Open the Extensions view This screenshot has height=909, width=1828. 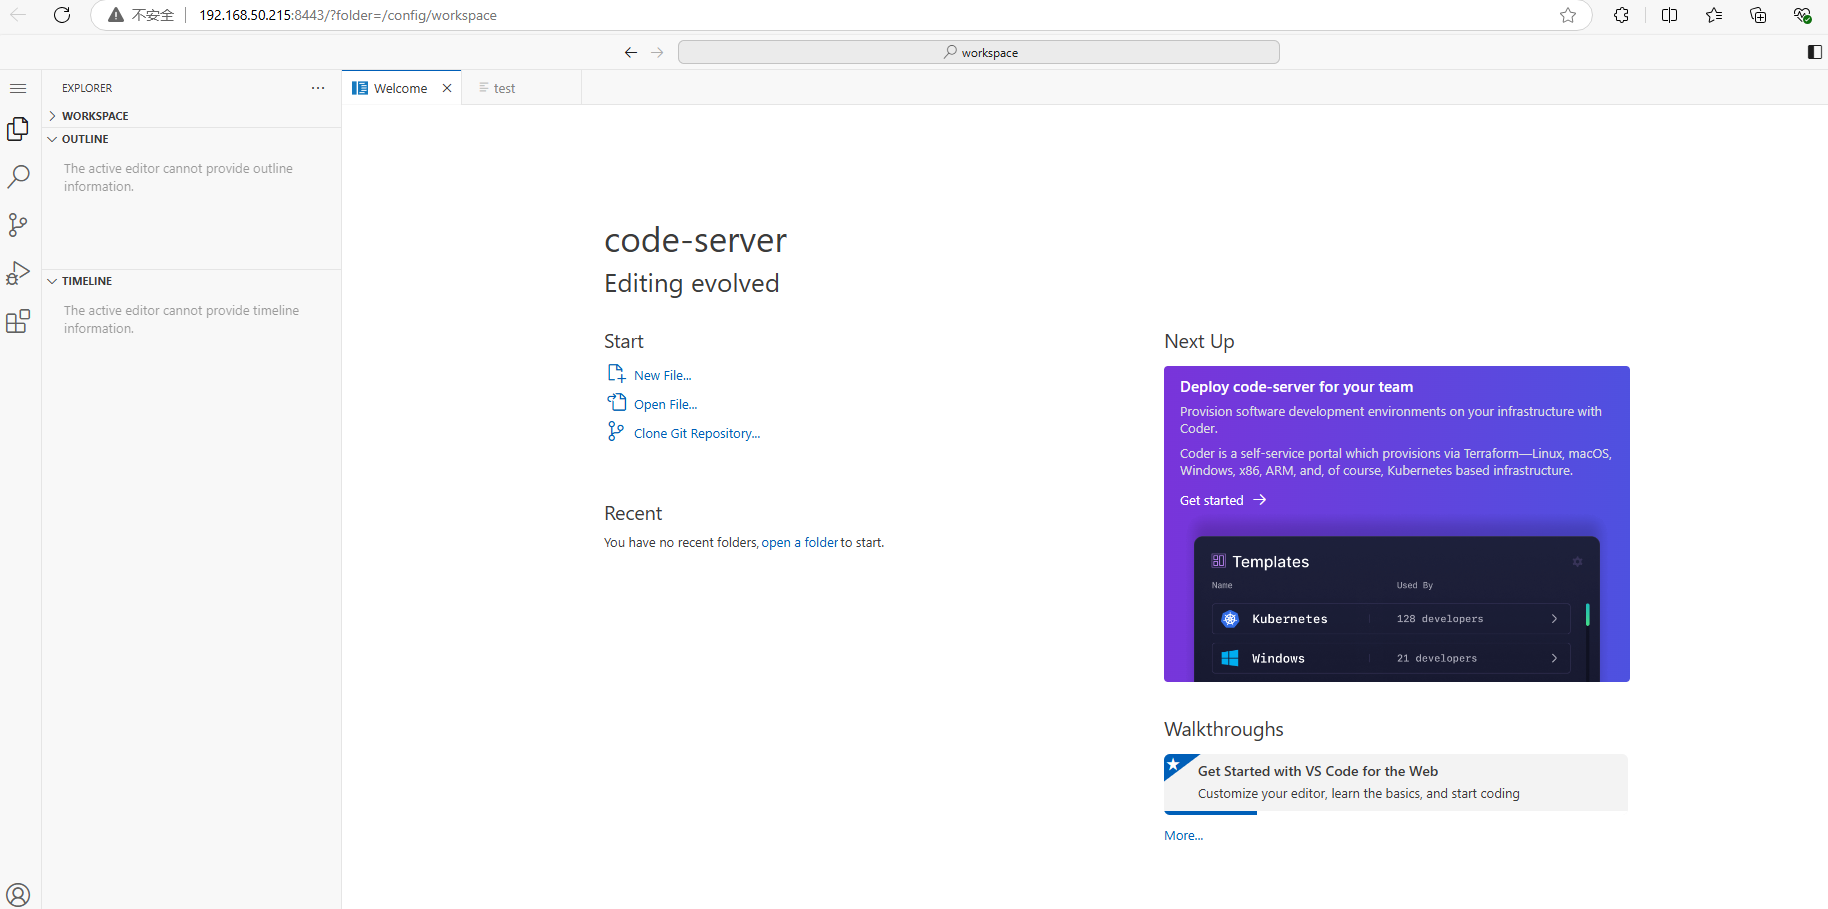point(18,320)
